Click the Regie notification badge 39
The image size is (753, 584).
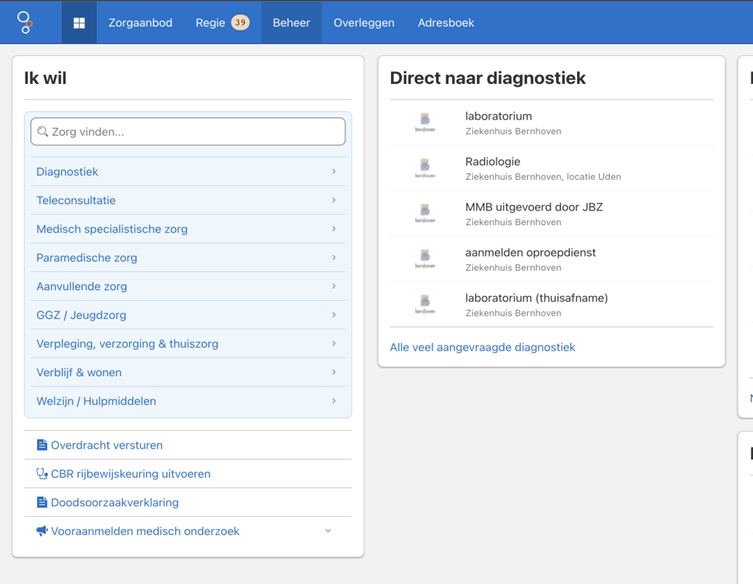(x=240, y=23)
